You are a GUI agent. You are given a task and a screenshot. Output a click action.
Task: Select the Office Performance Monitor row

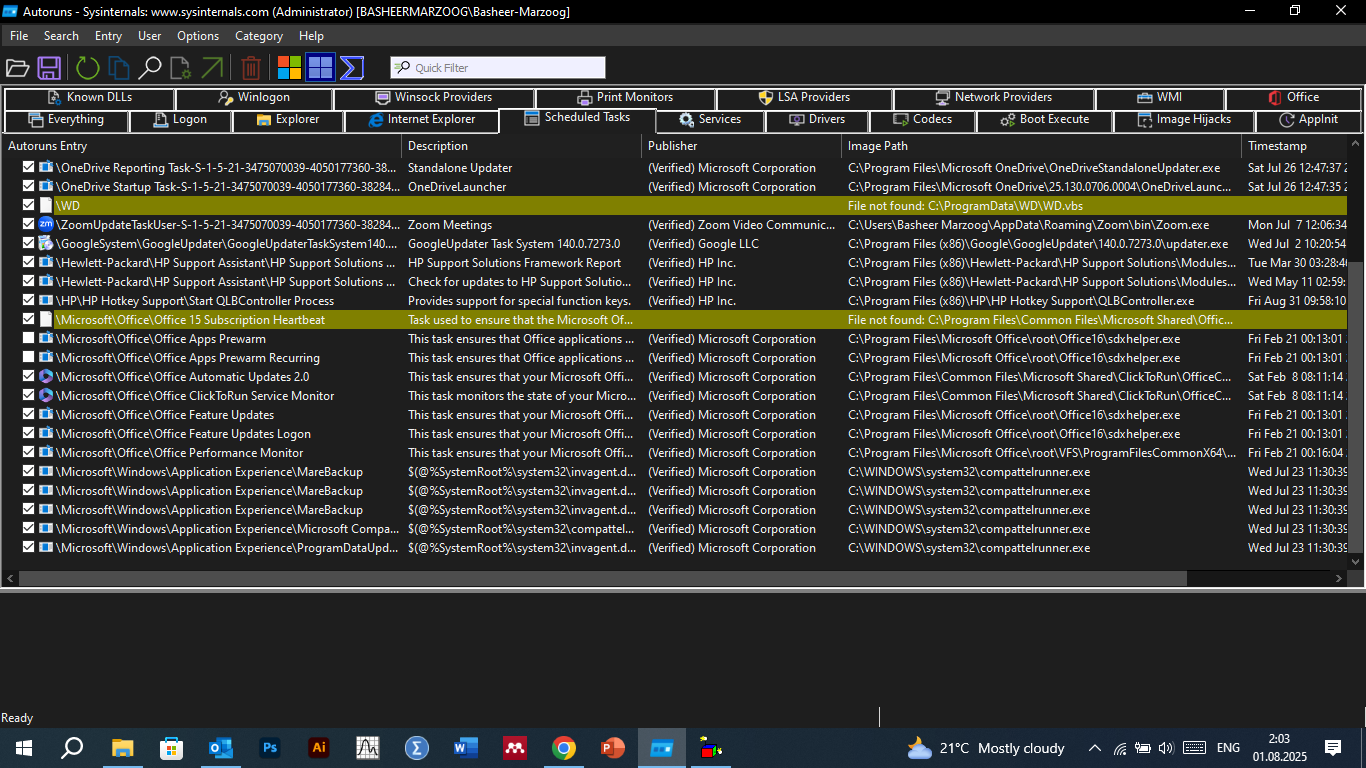click(x=676, y=453)
